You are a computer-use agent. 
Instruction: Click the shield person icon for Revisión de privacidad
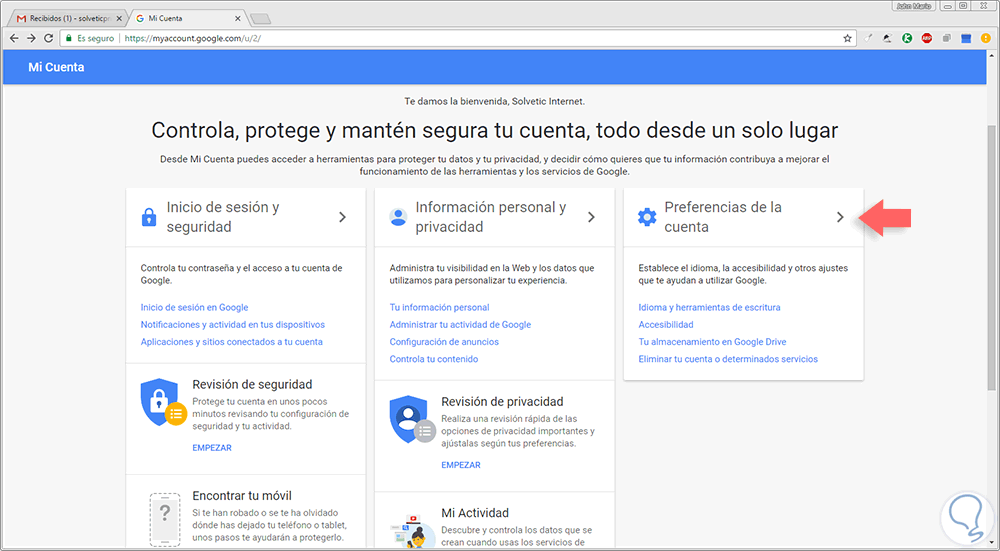[x=412, y=420]
